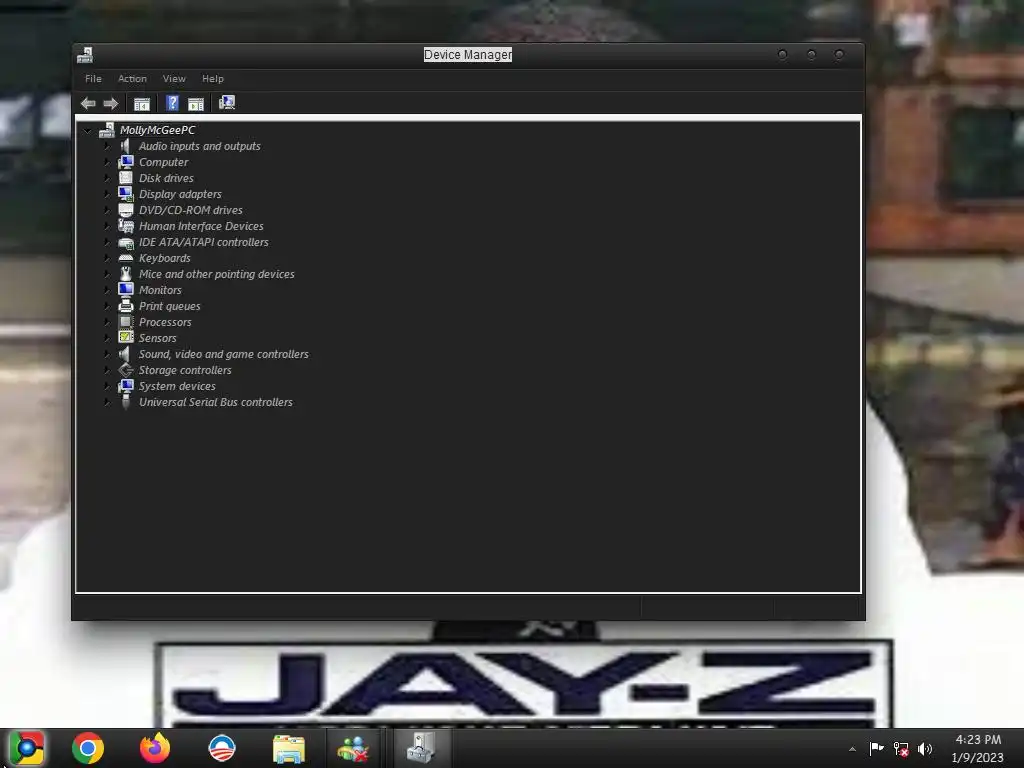
Task: Collapse the MollyMcGeePC root node
Action: coord(88,131)
